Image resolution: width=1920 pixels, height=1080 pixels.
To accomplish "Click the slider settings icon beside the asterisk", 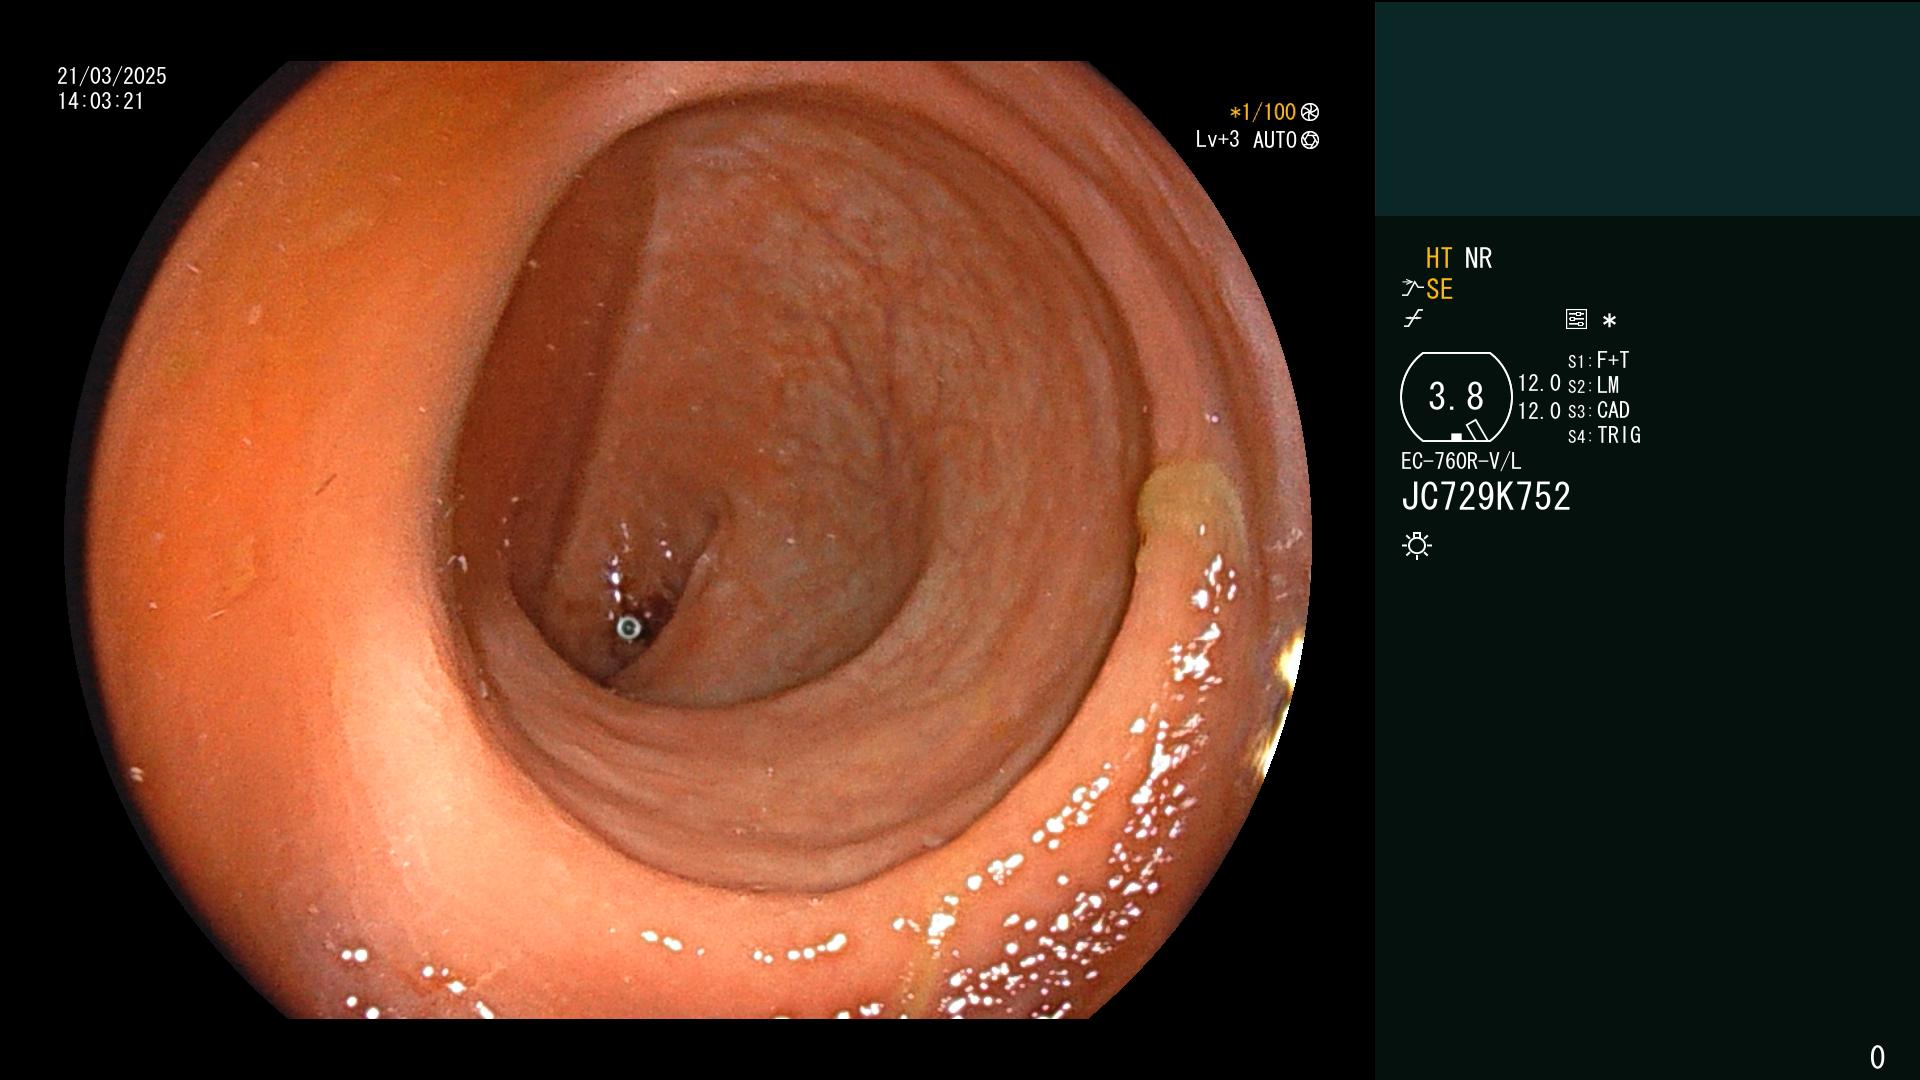I will [1576, 319].
